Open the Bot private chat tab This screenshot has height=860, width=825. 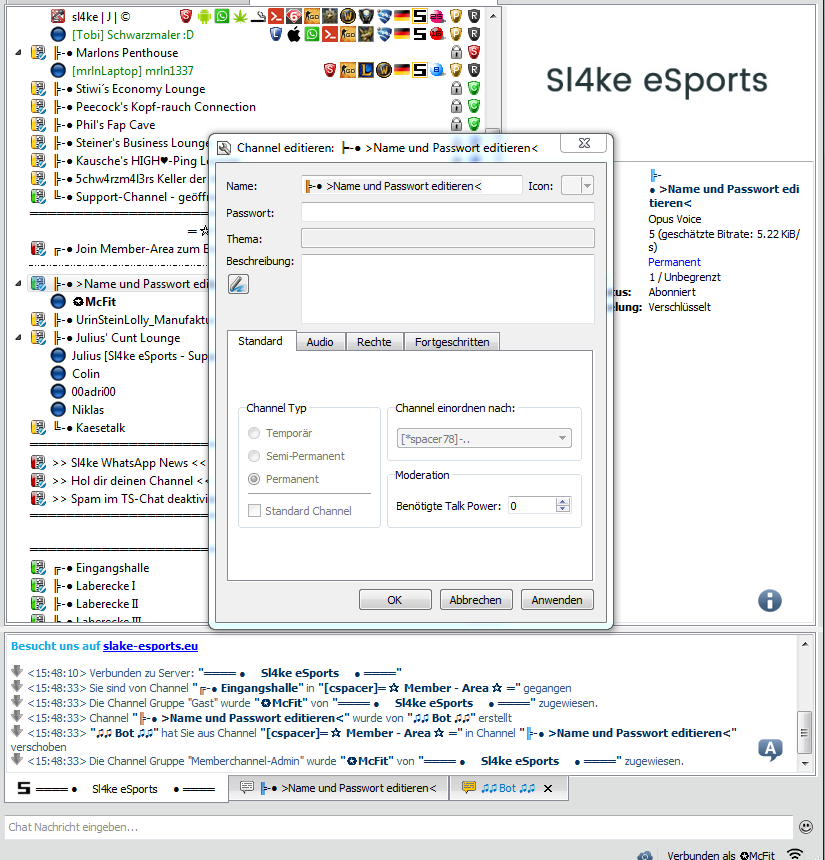[508, 788]
